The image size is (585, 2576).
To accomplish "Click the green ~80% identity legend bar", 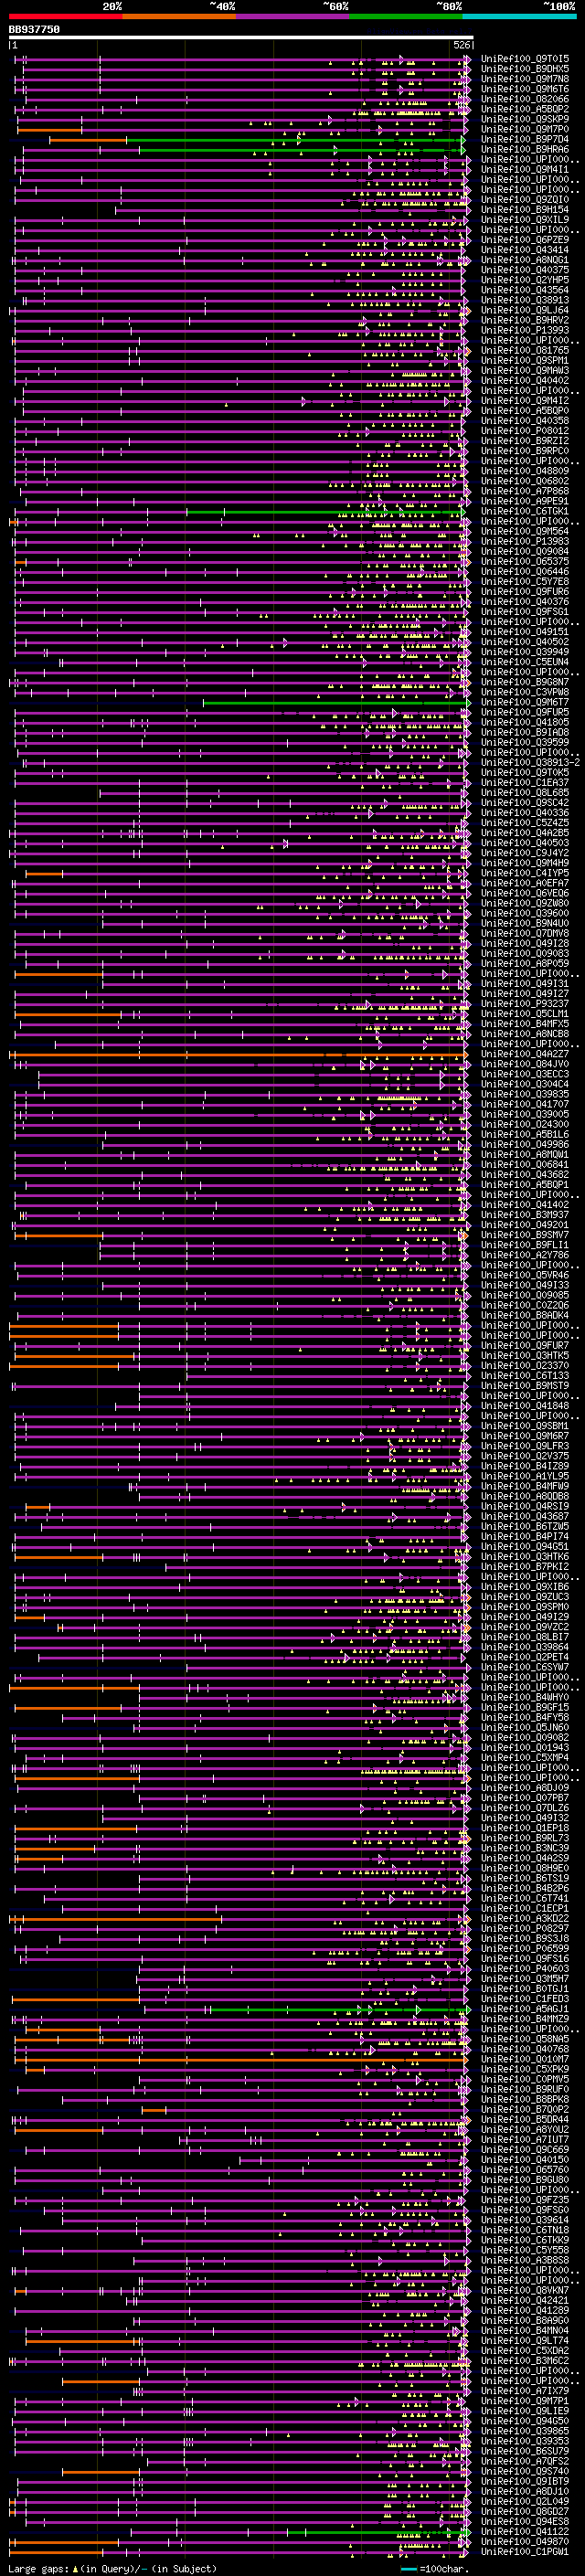I will click(x=406, y=16).
